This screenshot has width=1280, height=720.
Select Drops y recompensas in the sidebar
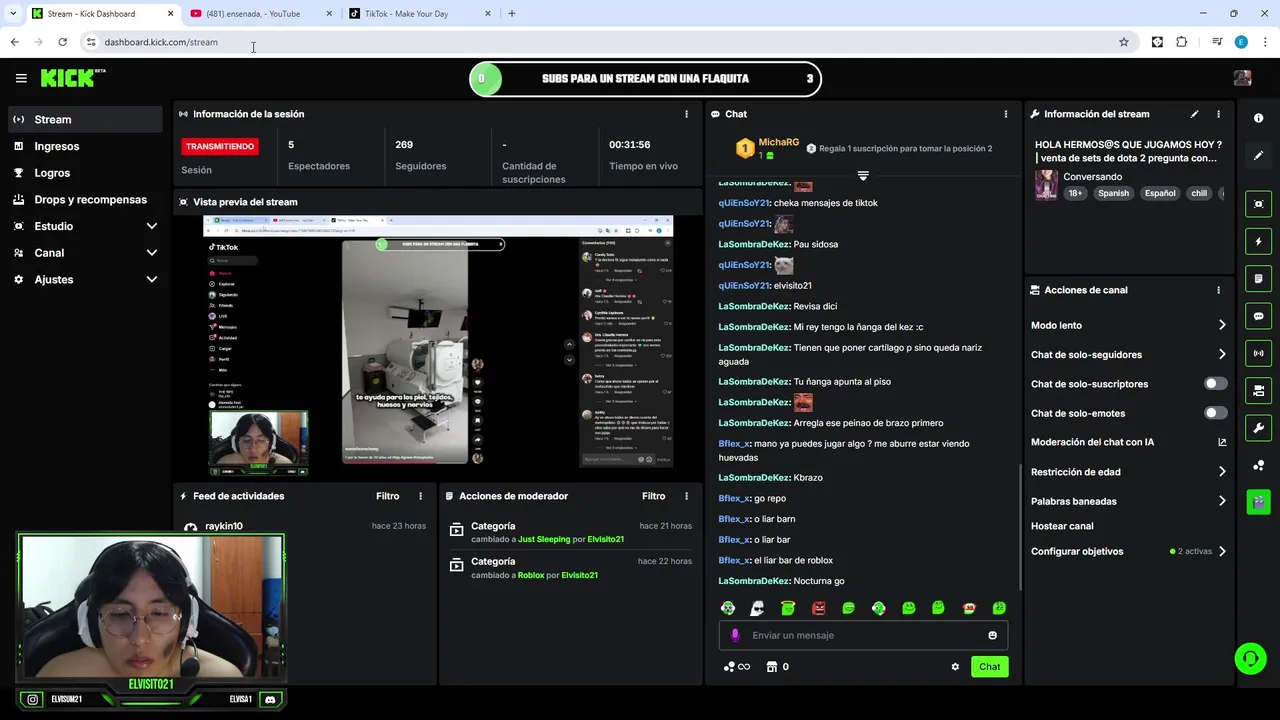point(85,199)
